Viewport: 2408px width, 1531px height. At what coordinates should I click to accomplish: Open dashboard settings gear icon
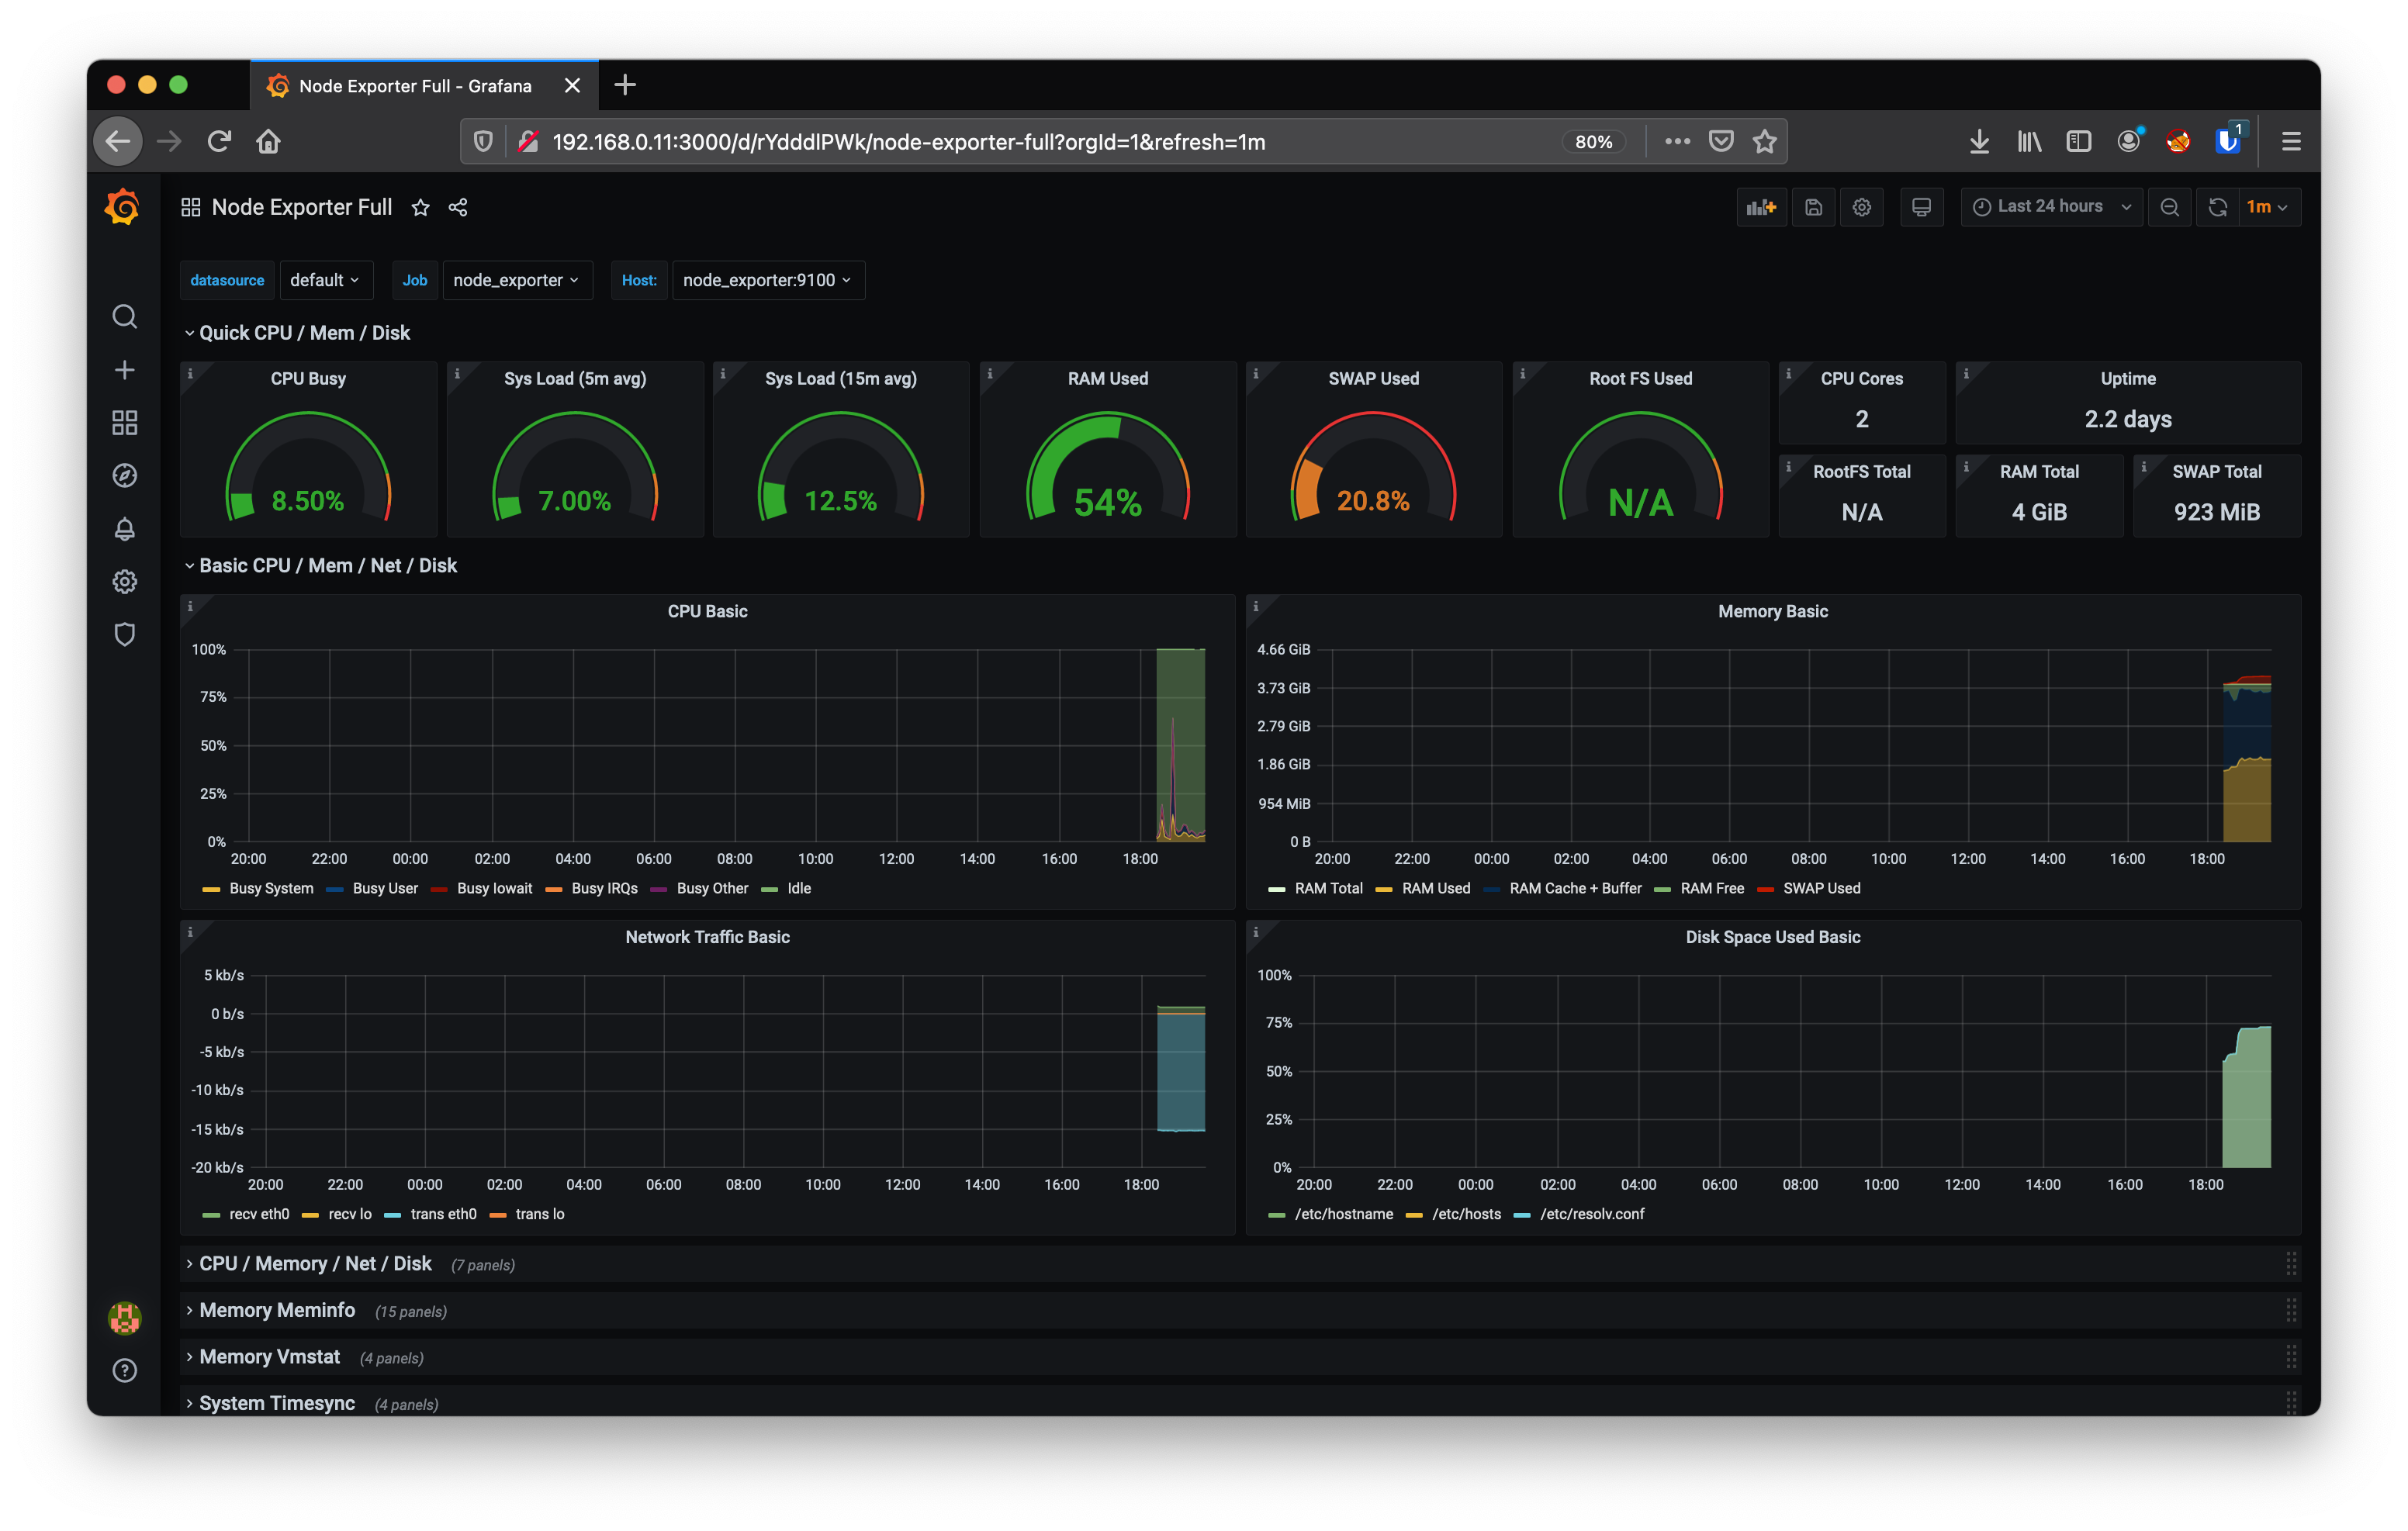1861,207
